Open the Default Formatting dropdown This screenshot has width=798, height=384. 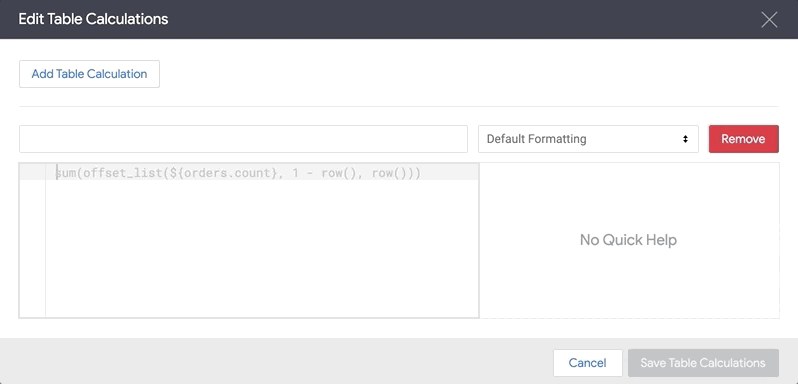coord(588,139)
